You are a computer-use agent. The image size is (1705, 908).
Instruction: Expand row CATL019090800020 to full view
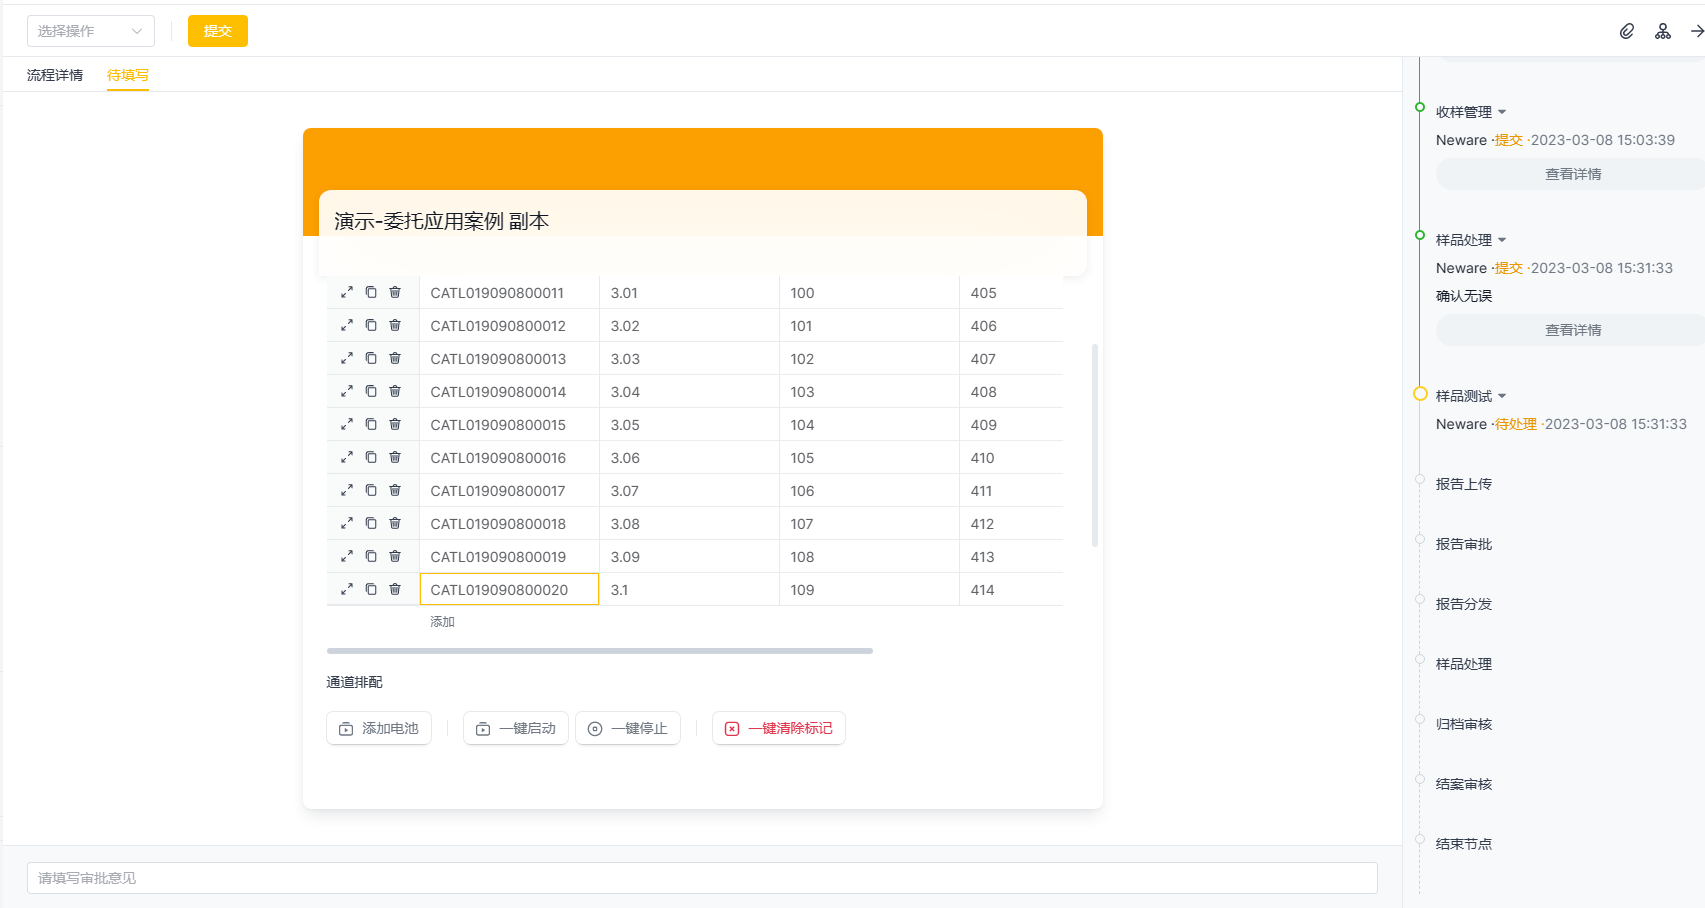(347, 589)
